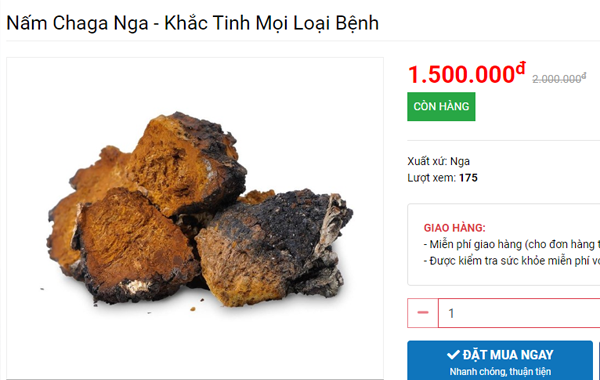Click the Xuất xứ: Nga origin text
The width and height of the screenshot is (600, 380).
[x=439, y=161]
